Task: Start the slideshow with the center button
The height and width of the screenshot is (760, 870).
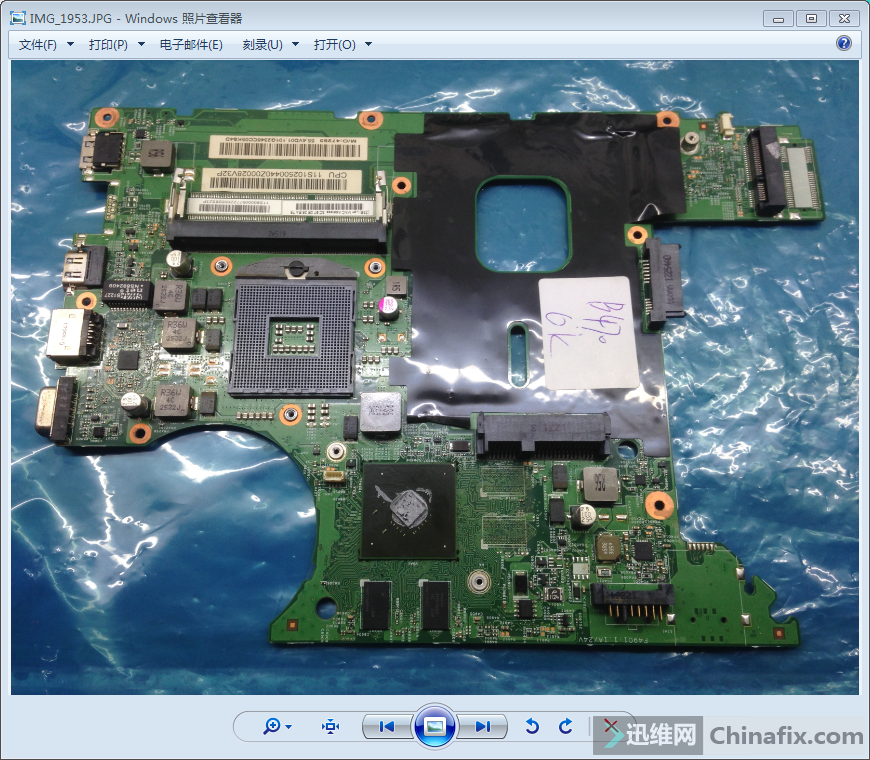Action: (x=435, y=727)
